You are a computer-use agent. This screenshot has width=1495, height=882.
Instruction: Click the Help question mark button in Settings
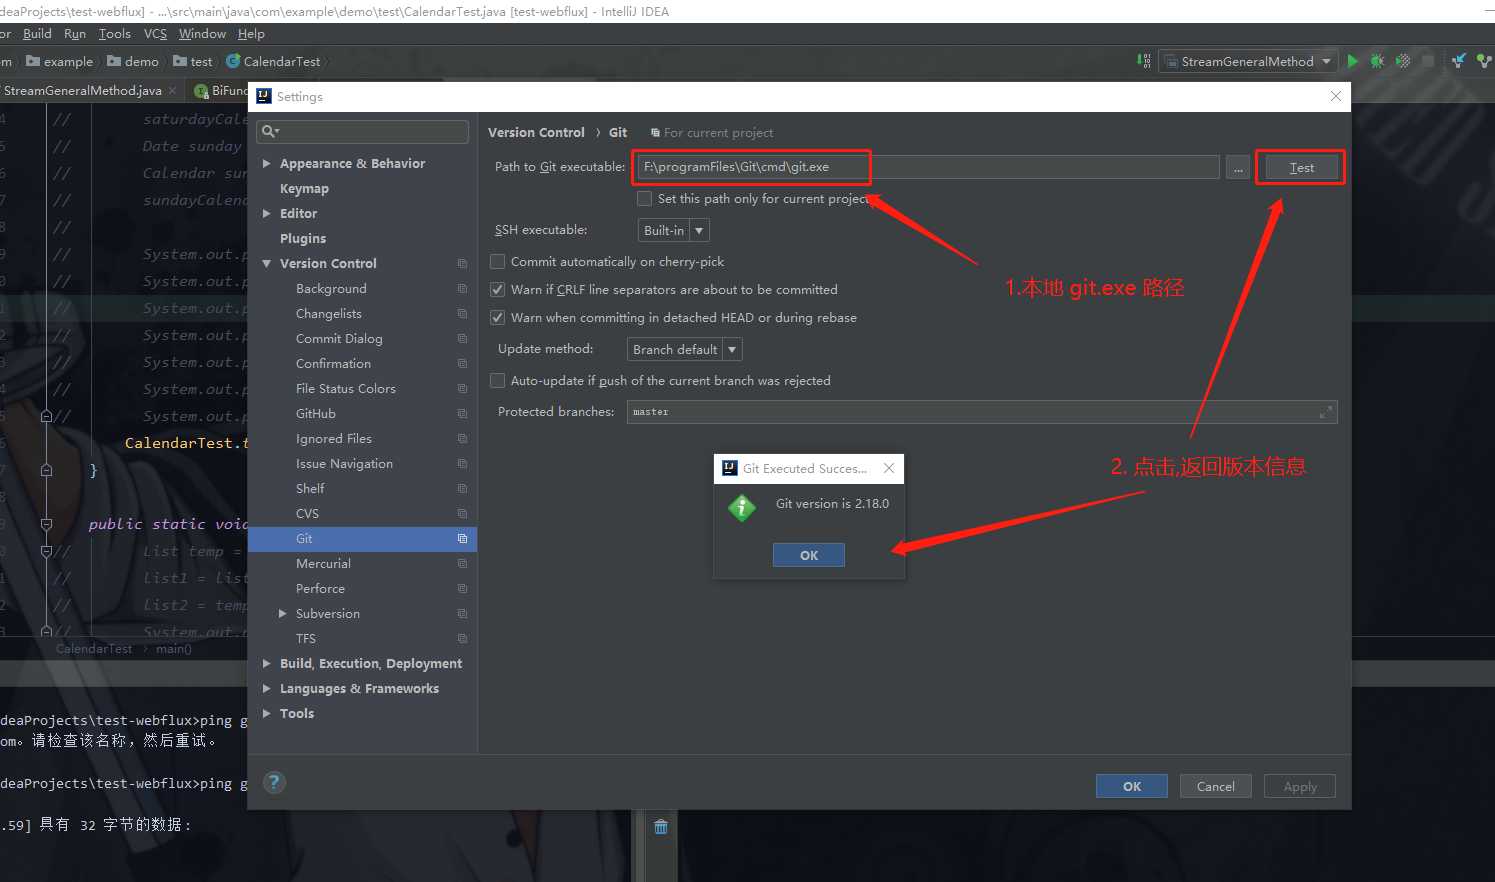pos(274,782)
